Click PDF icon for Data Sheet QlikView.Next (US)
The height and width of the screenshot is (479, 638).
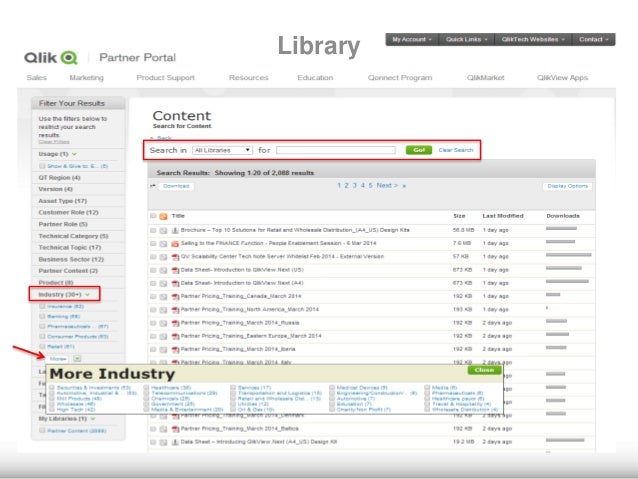point(175,270)
